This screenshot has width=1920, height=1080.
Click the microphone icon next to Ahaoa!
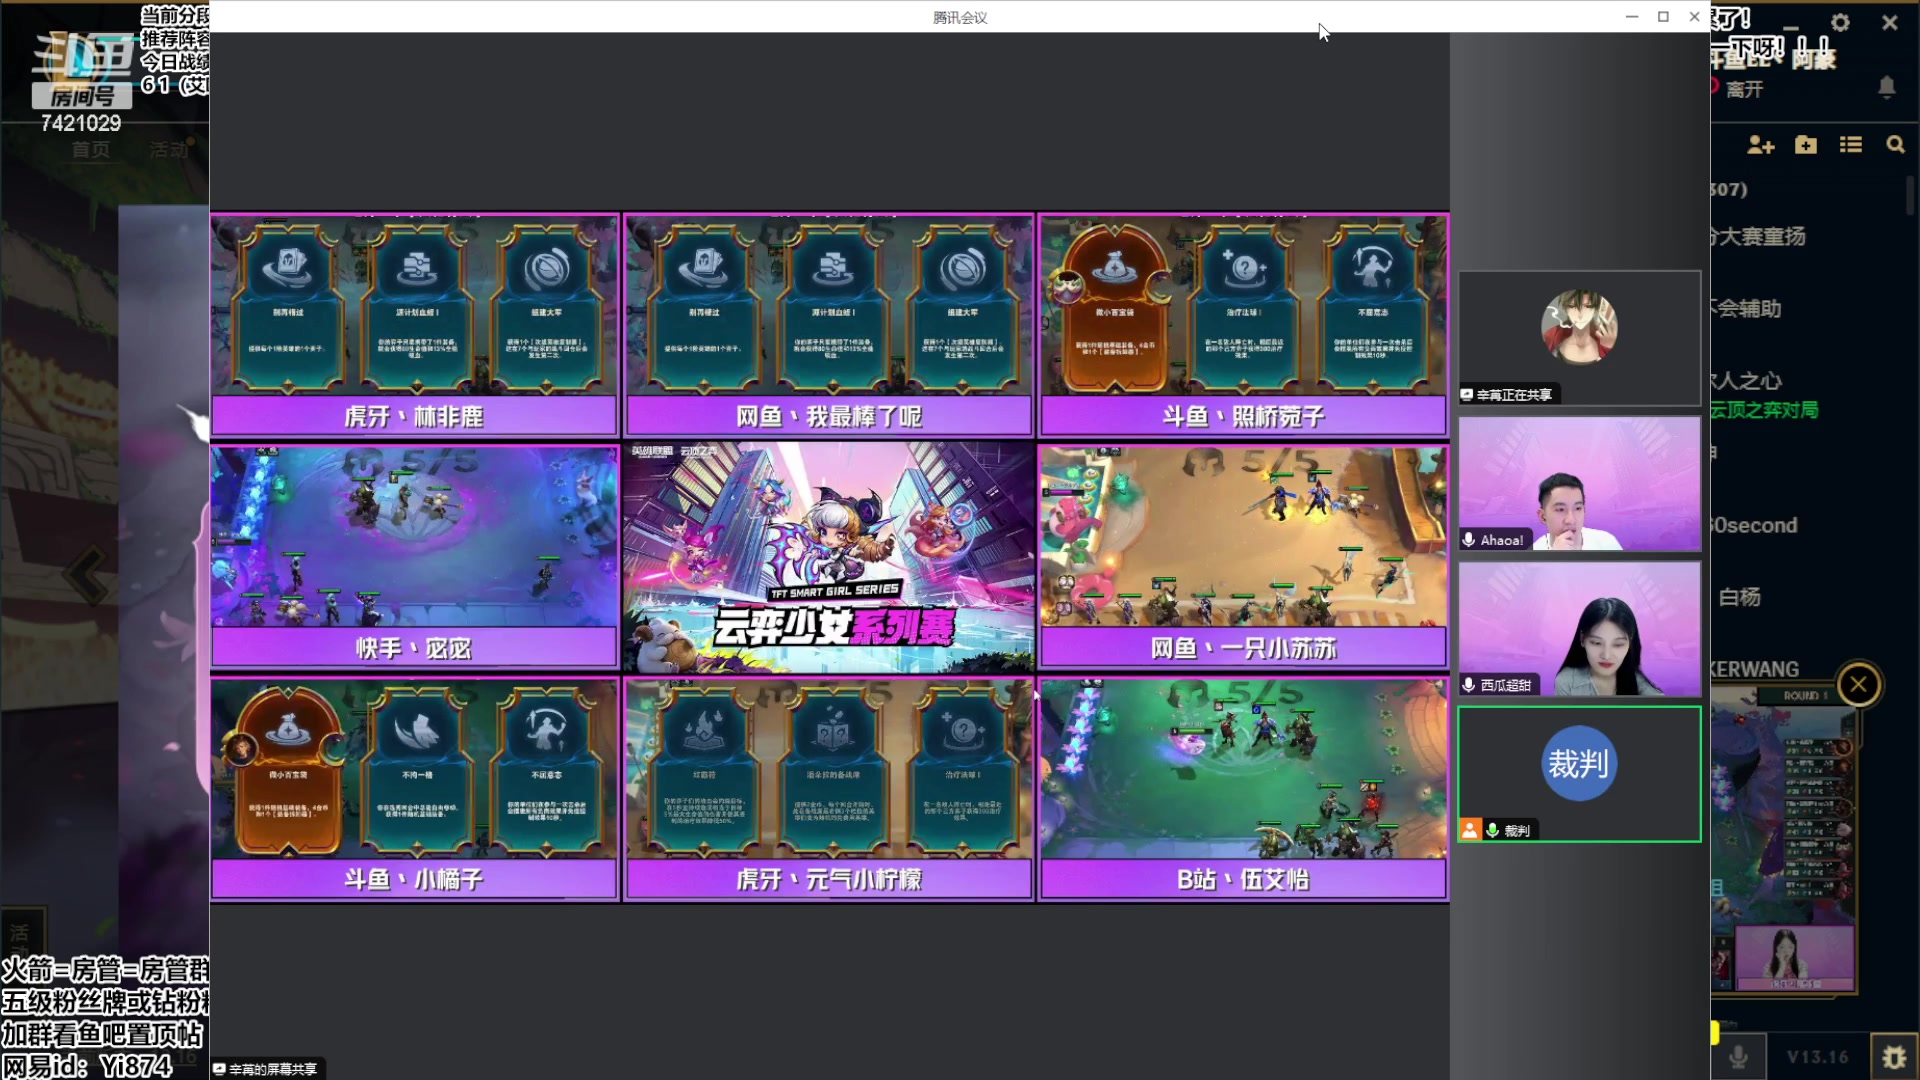1469,540
